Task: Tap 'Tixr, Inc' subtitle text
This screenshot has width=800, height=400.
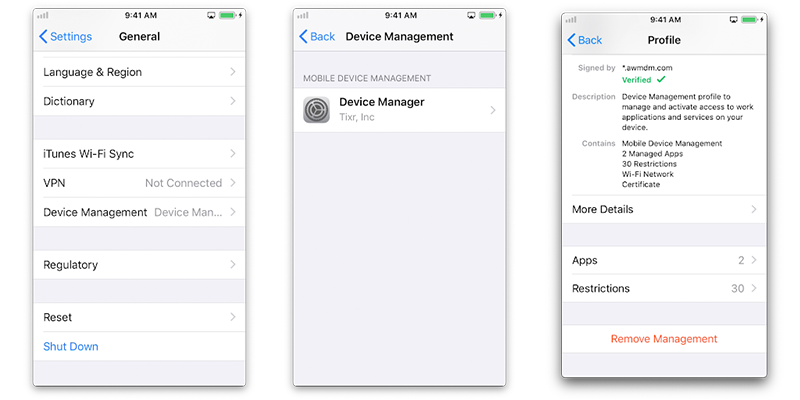Action: 357,117
